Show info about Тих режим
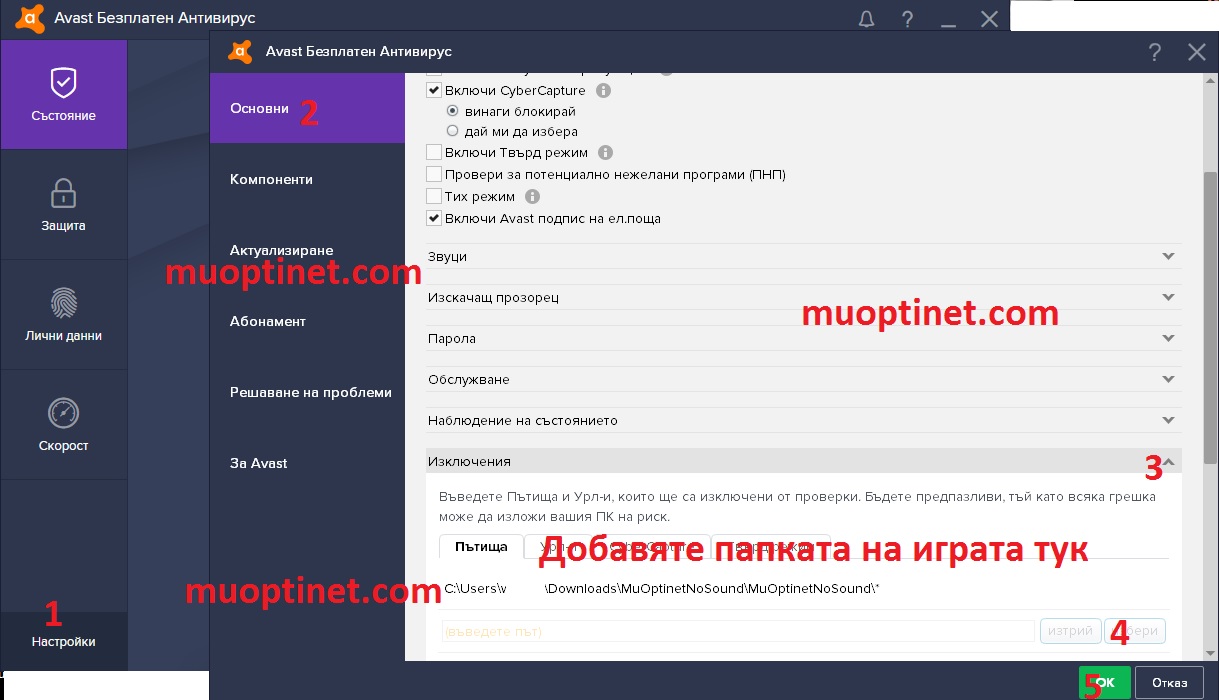The image size is (1219, 700). [533, 197]
